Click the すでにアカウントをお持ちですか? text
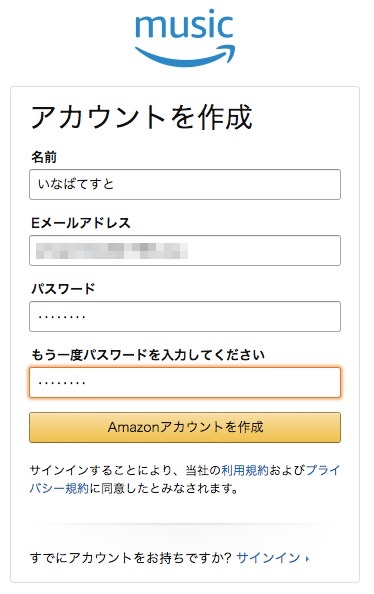 click(131, 558)
